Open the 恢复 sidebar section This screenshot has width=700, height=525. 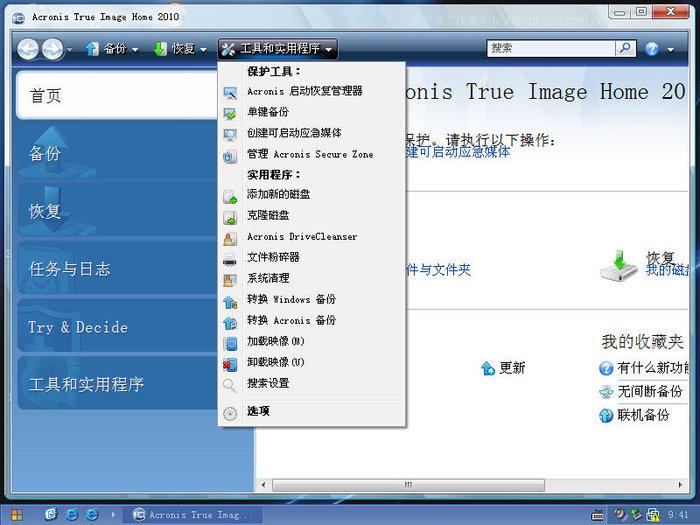pyautogui.click(x=117, y=211)
